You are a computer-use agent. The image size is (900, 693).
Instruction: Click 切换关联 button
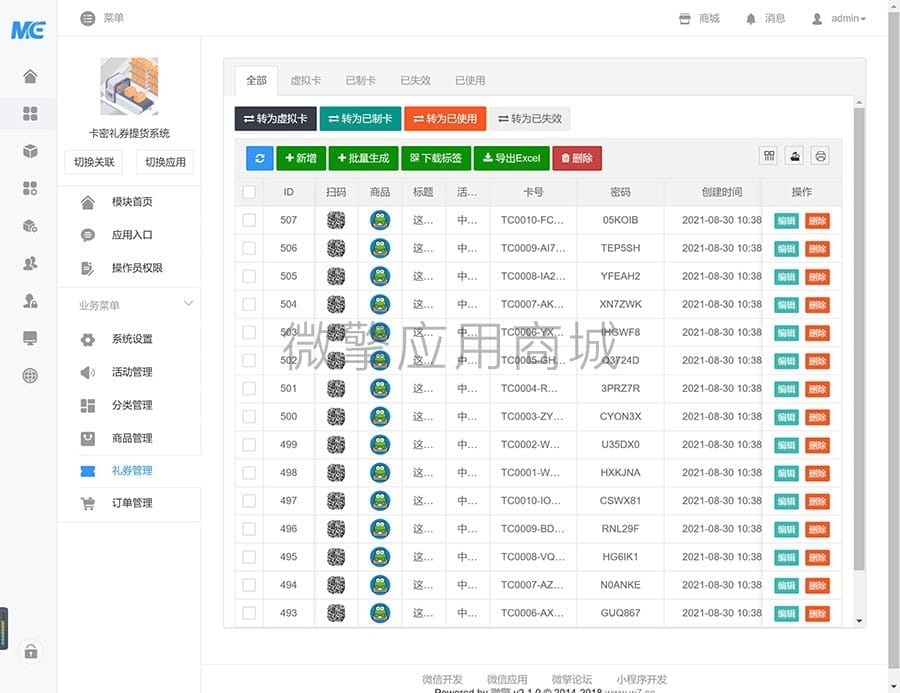point(94,162)
